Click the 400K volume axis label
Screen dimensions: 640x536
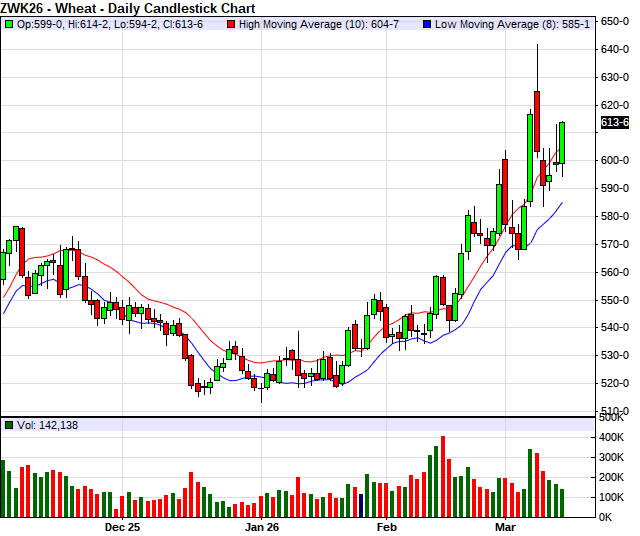(x=612, y=437)
